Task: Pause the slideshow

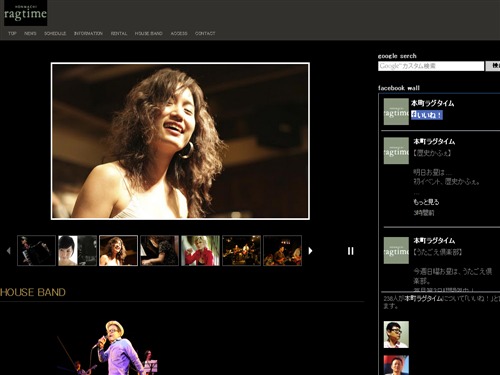Action: (x=350, y=251)
